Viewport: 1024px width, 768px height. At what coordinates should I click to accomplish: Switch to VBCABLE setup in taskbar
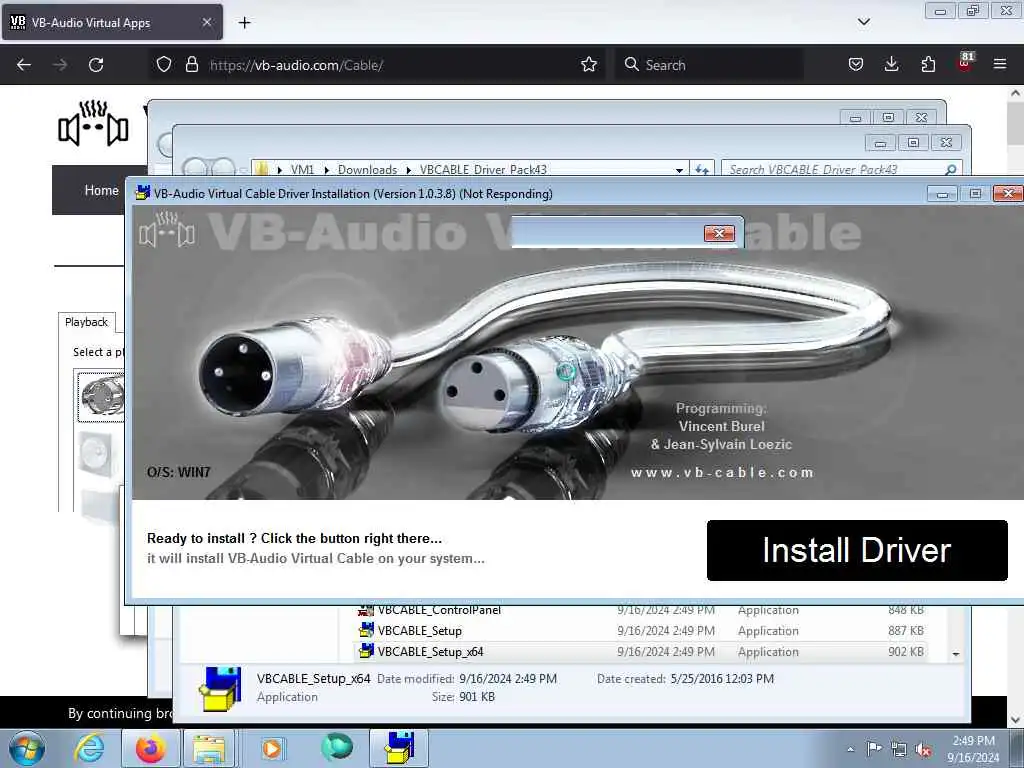tap(399, 748)
